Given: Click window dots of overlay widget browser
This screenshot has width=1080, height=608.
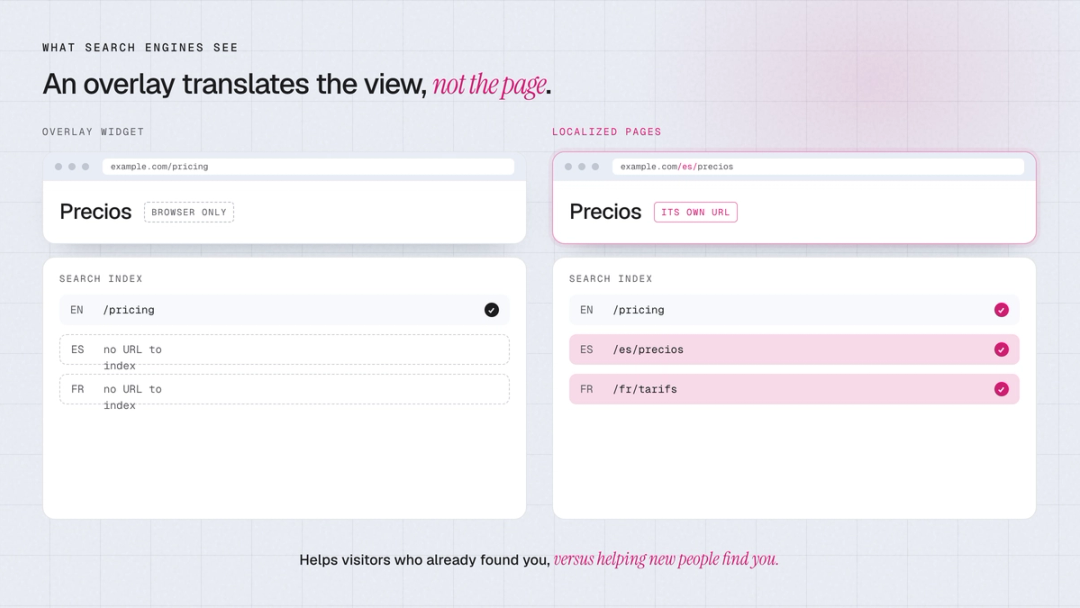Looking at the screenshot, I should 72,167.
